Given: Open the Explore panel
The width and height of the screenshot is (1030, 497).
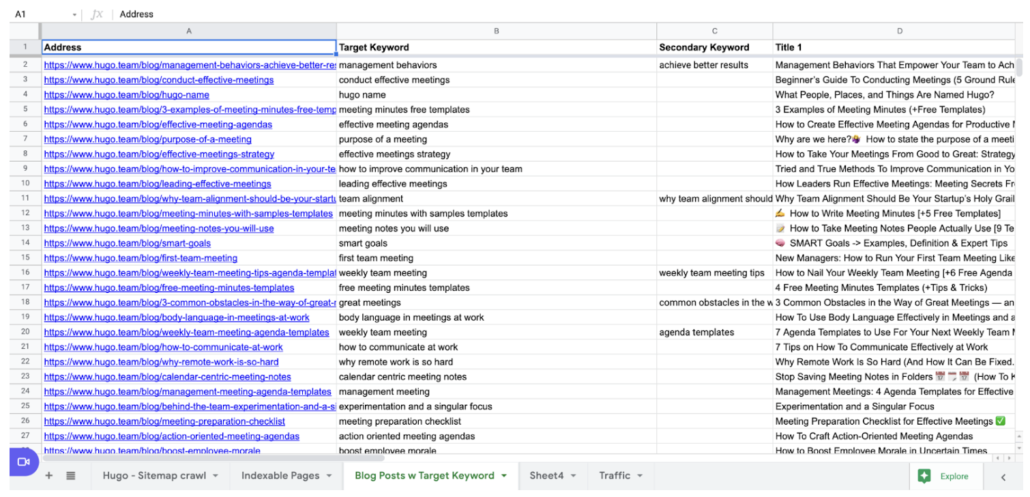Looking at the screenshot, I should point(946,477).
